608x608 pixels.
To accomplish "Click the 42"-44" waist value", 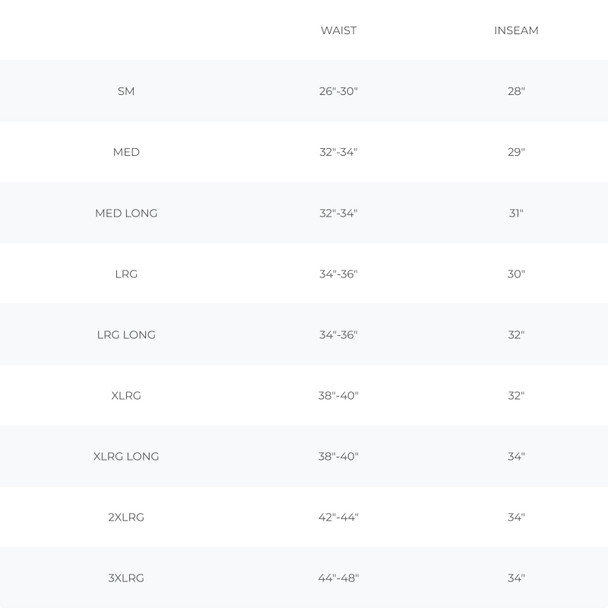I will (338, 518).
